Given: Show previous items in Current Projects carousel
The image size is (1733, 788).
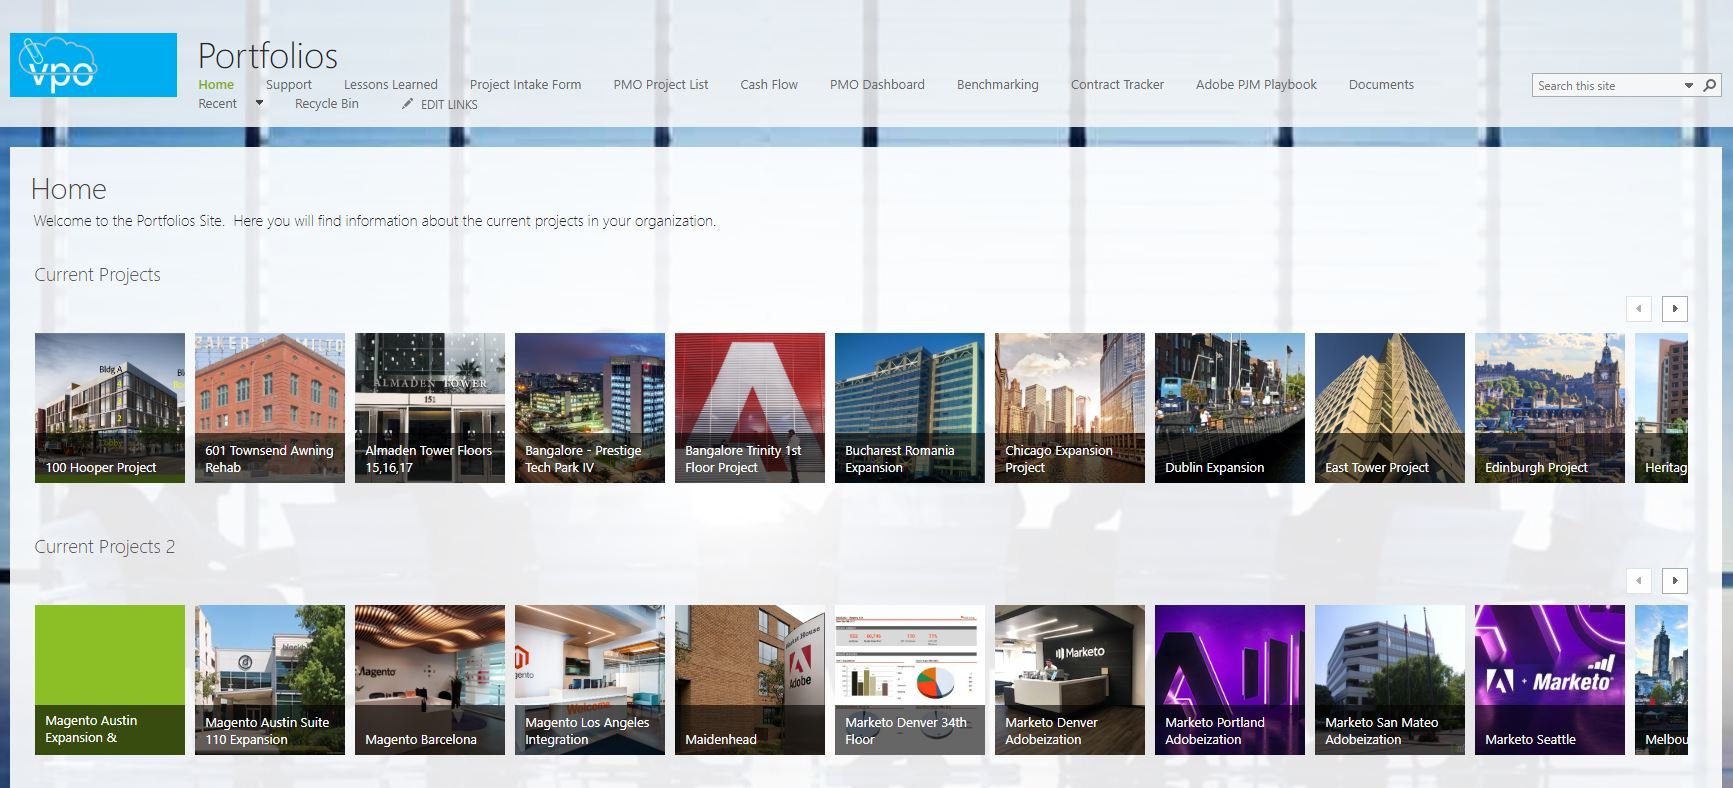Looking at the screenshot, I should point(1639,309).
